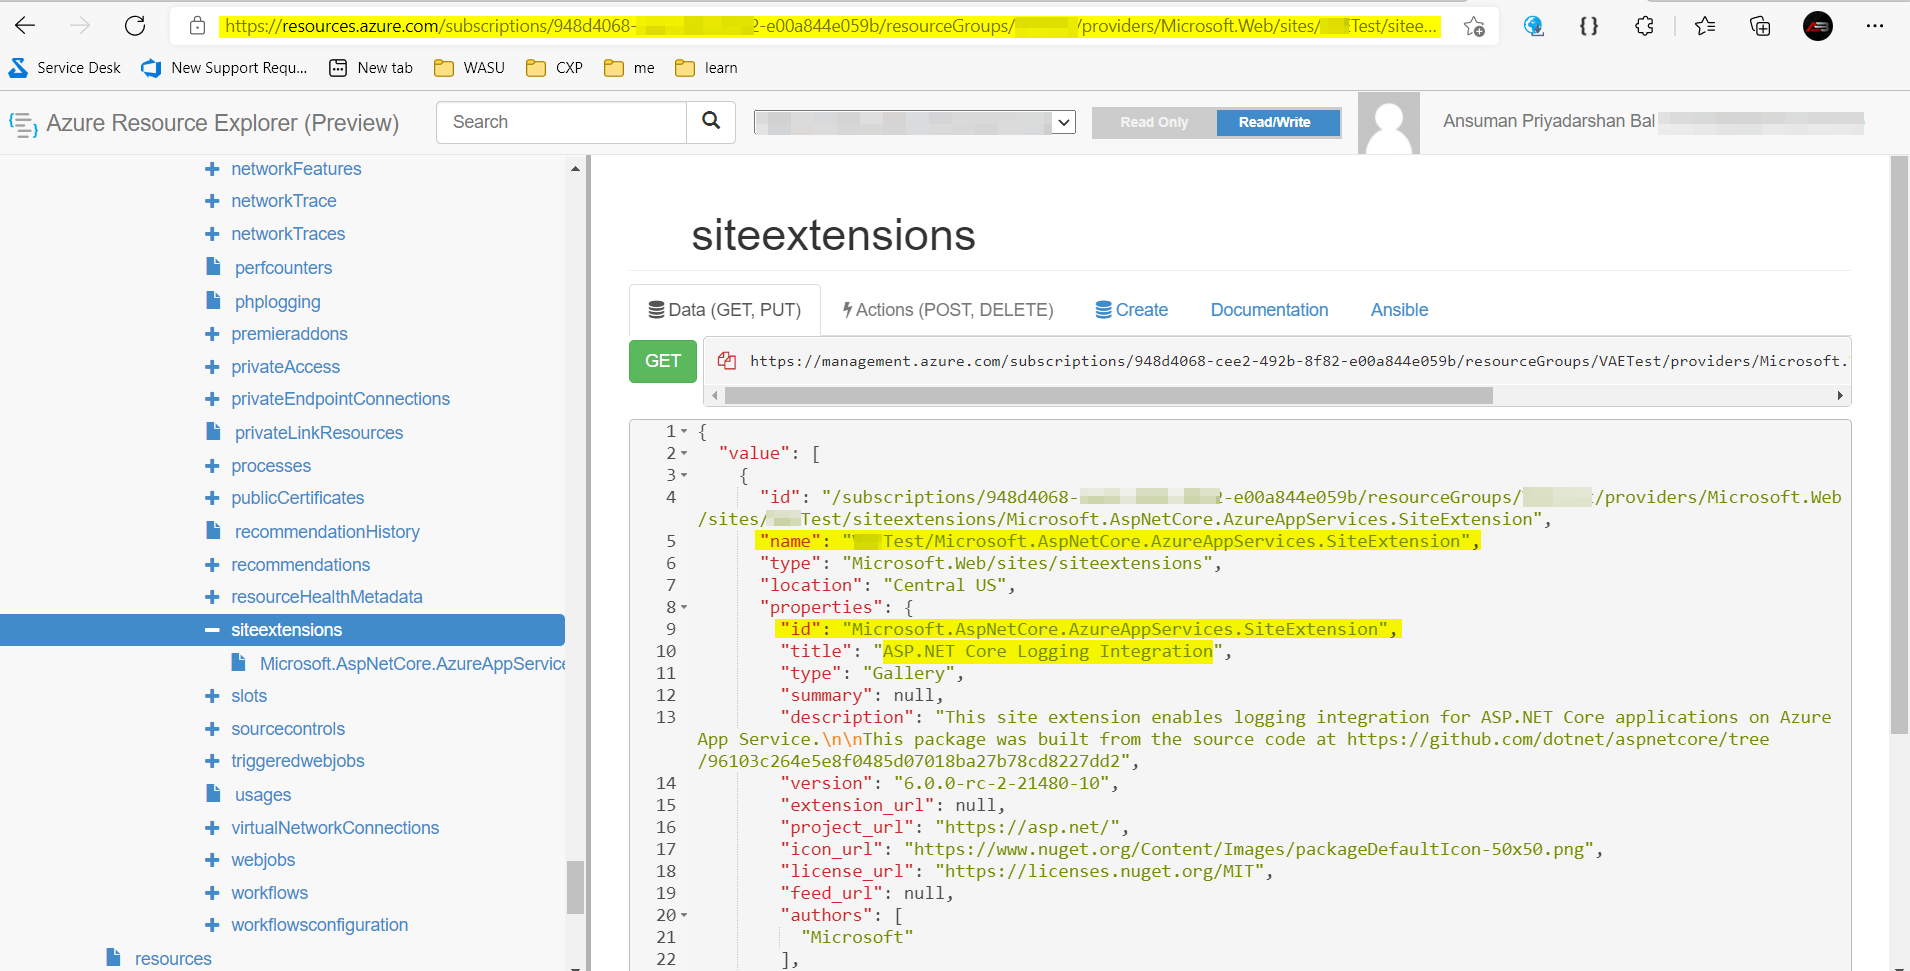Open browser Settings and more menu
Image resolution: width=1910 pixels, height=971 pixels.
coord(1875,26)
